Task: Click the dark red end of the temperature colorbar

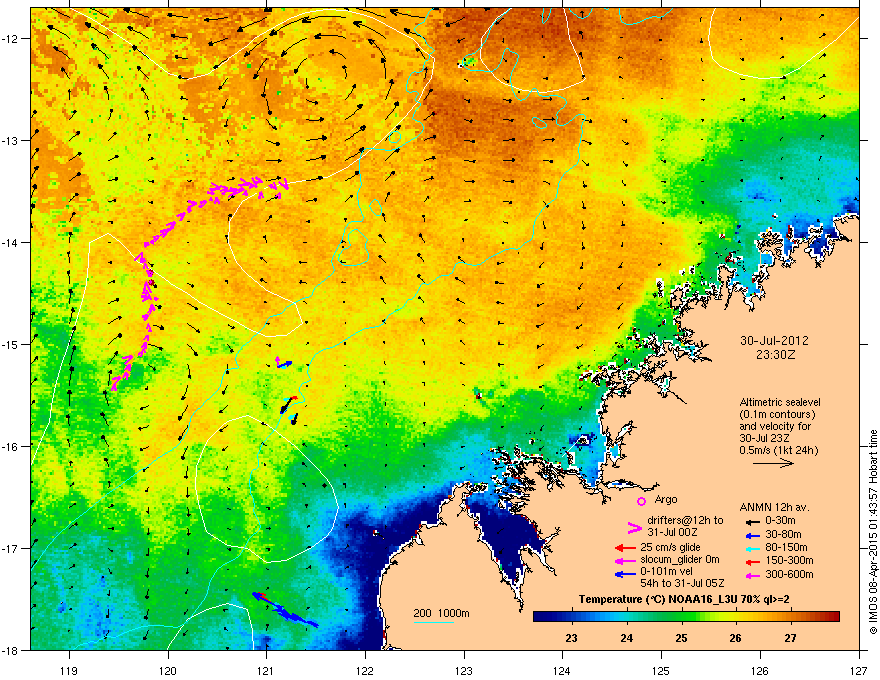Action: point(832,617)
